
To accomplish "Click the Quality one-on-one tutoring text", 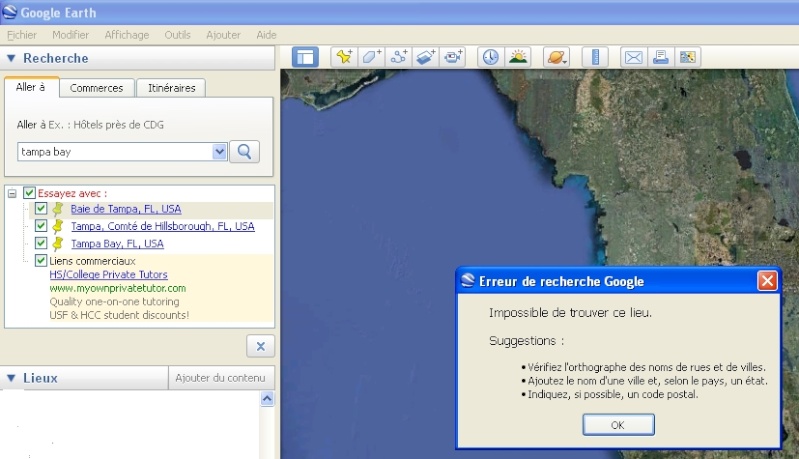I will tap(114, 301).
